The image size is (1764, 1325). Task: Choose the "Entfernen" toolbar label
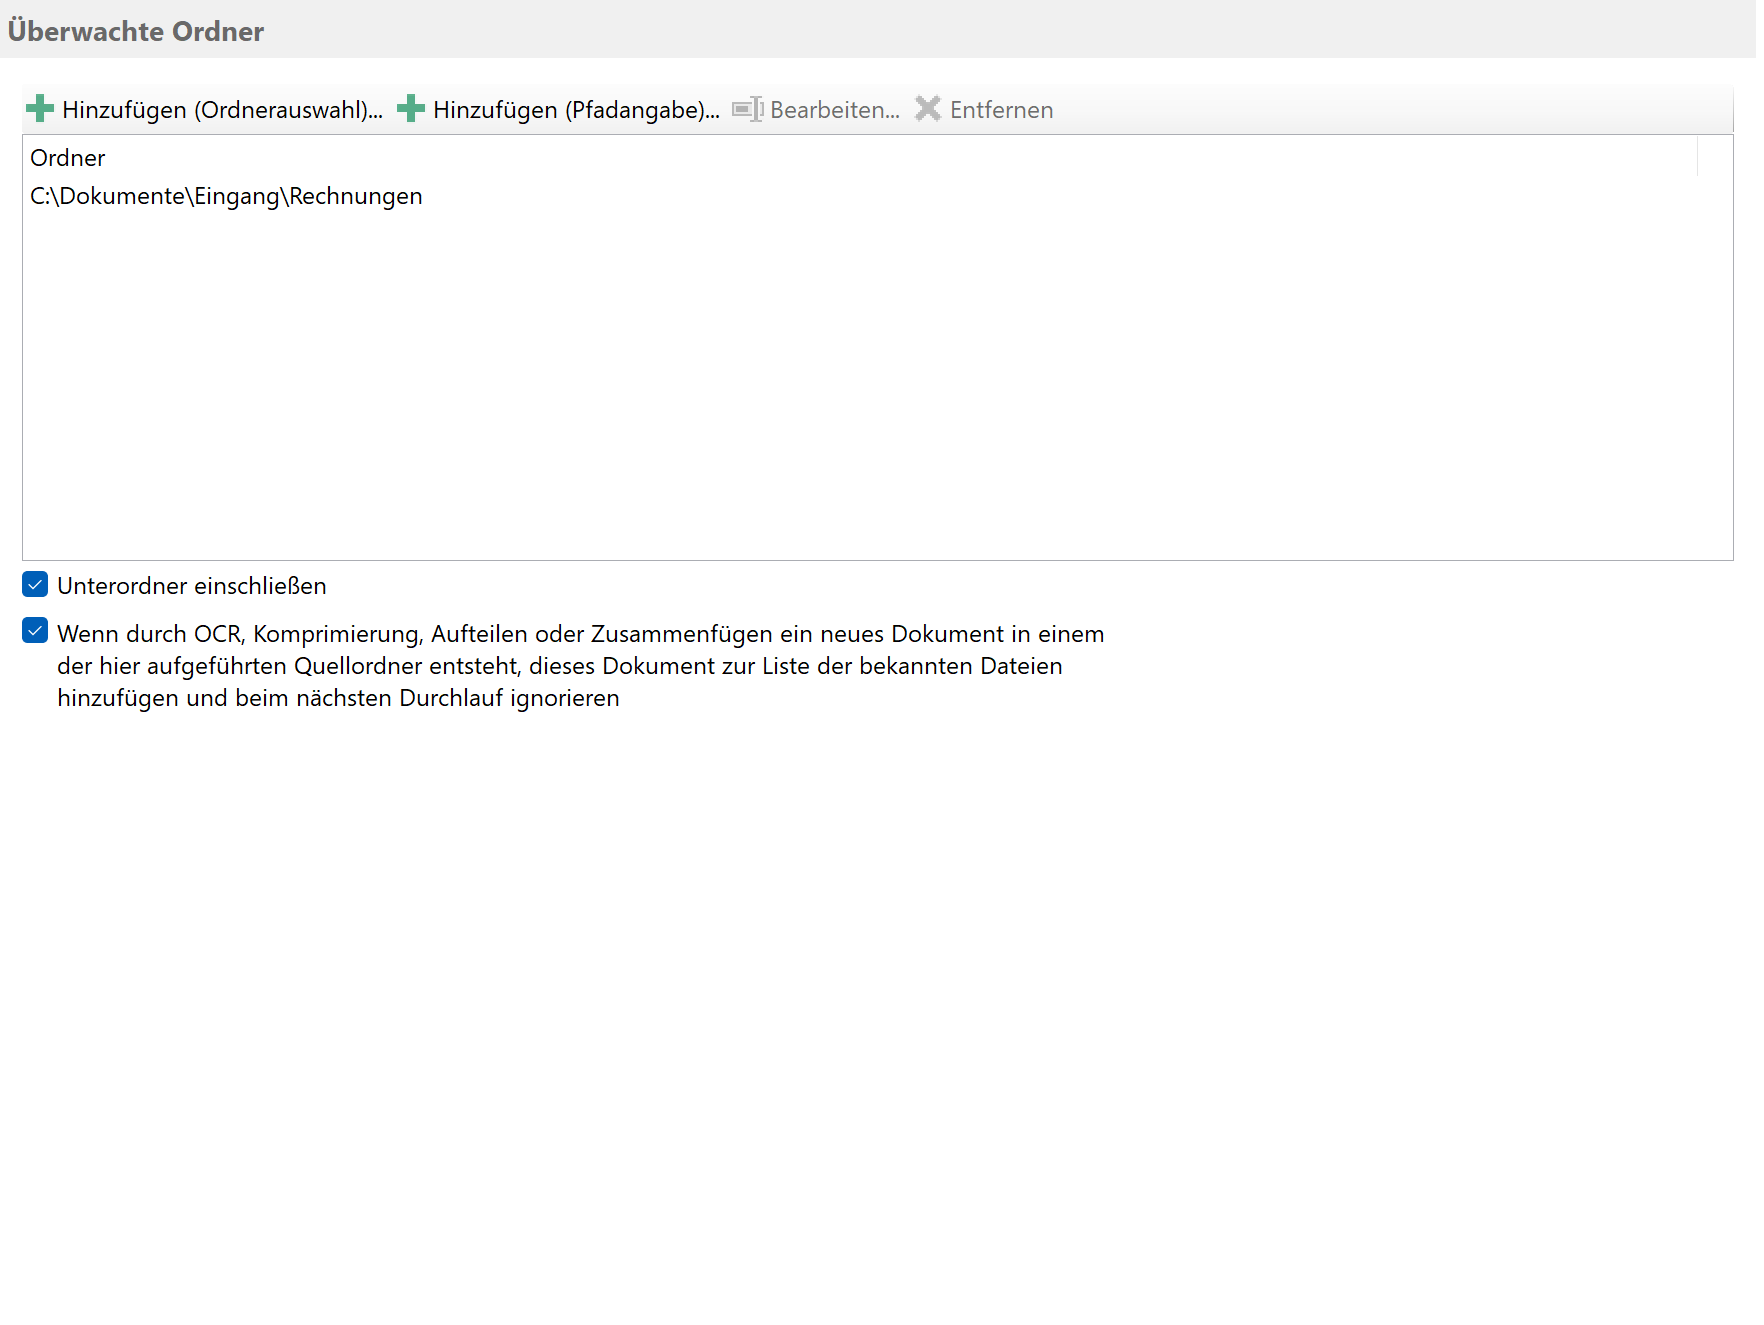1001,110
